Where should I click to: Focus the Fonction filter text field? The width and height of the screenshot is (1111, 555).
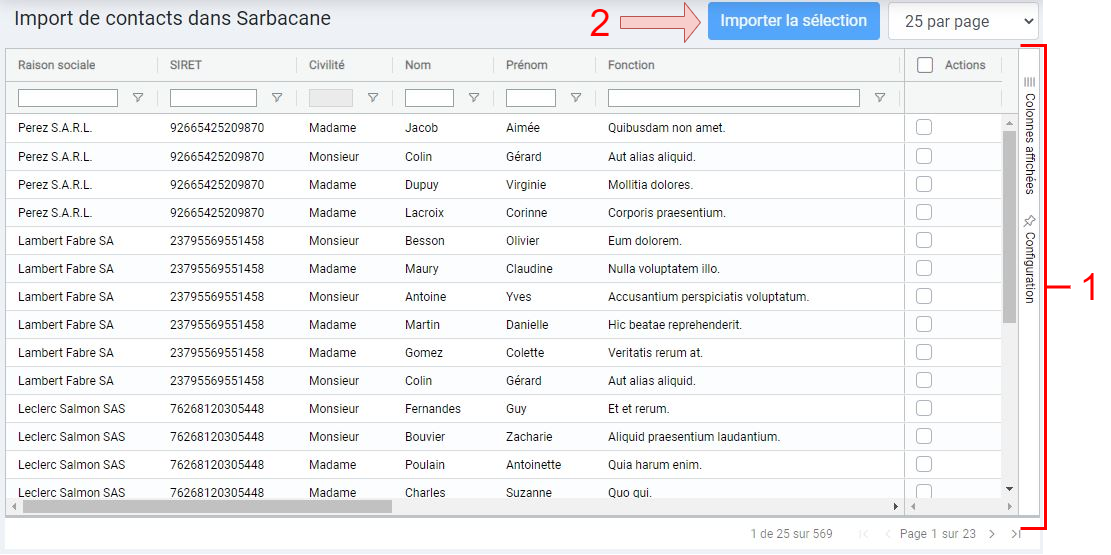pos(733,98)
